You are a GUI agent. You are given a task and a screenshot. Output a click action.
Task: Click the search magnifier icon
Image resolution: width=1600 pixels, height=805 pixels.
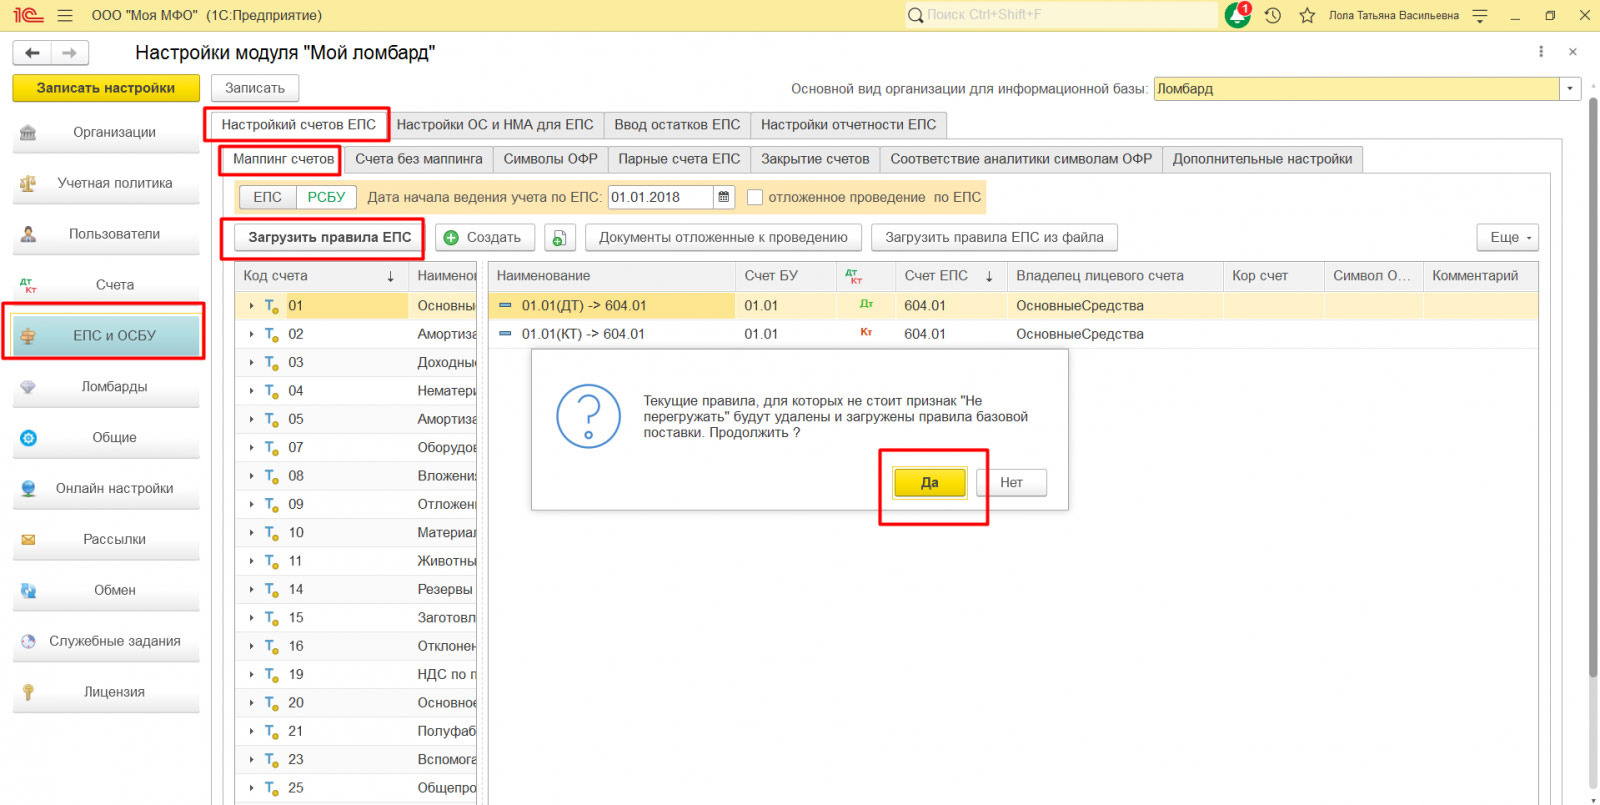coord(915,15)
